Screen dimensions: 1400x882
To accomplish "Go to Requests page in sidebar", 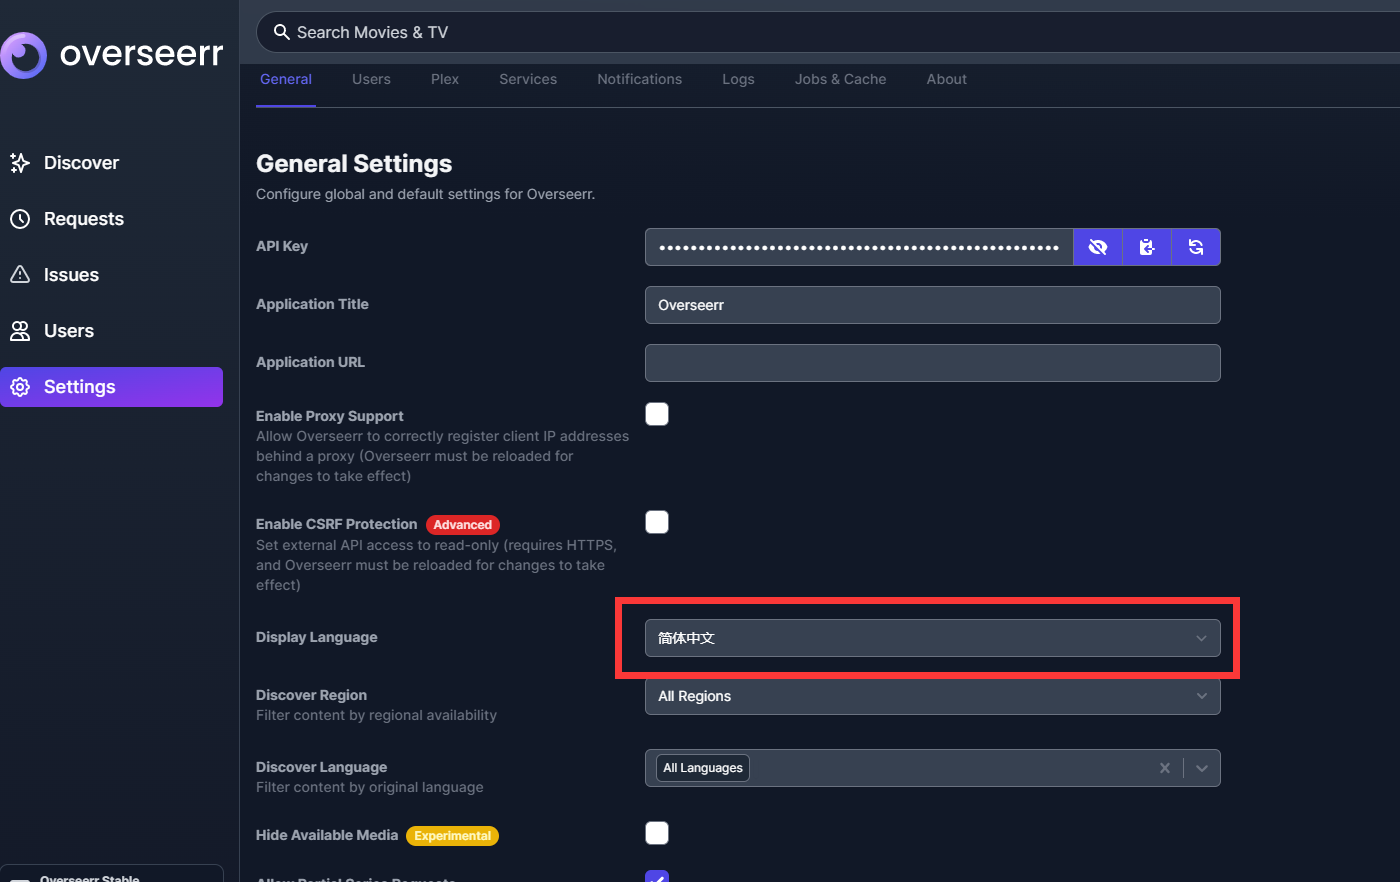I will (x=83, y=219).
